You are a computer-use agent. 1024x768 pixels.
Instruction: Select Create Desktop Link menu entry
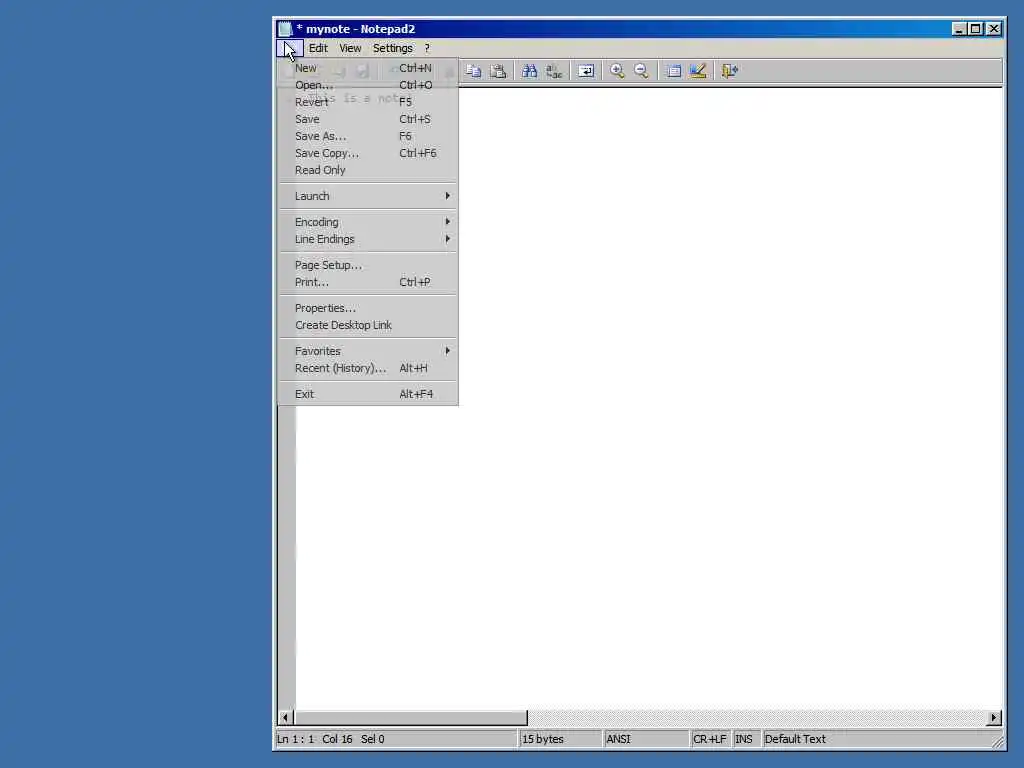368,325
